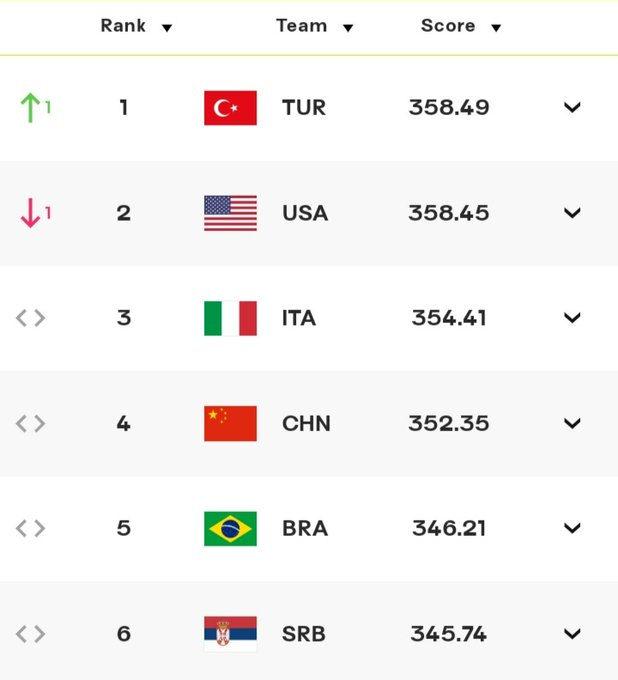Image resolution: width=618 pixels, height=680 pixels.
Task: Click the China flag icon
Action: point(230,423)
